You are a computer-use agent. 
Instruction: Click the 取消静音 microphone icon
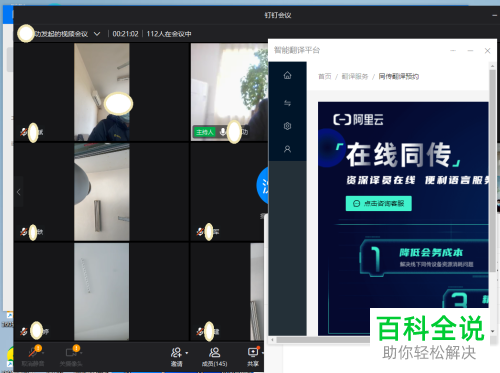(x=33, y=352)
